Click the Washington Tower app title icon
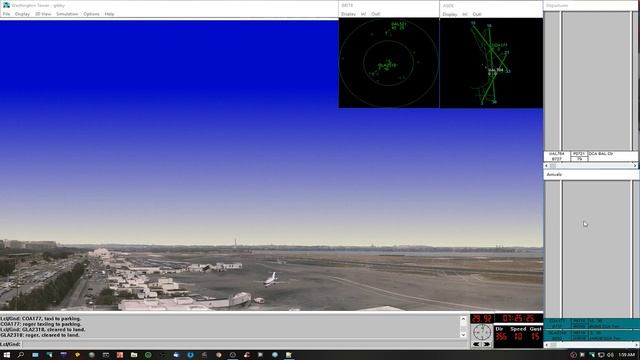Viewport: 640px width, 360px height. (x=6, y=5)
